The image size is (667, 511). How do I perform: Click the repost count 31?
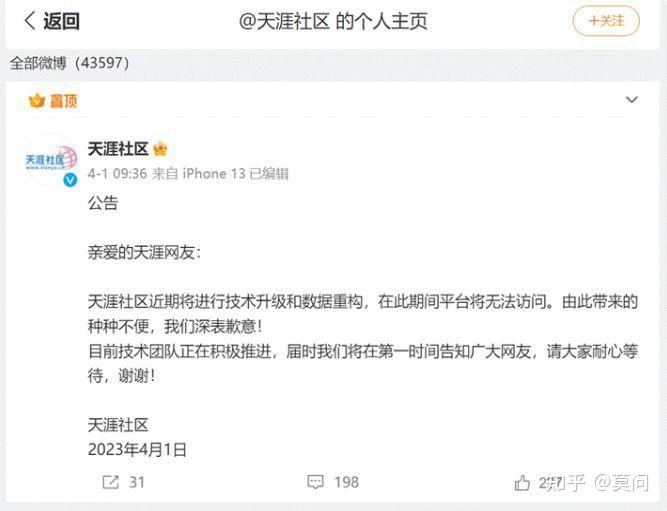point(137,482)
